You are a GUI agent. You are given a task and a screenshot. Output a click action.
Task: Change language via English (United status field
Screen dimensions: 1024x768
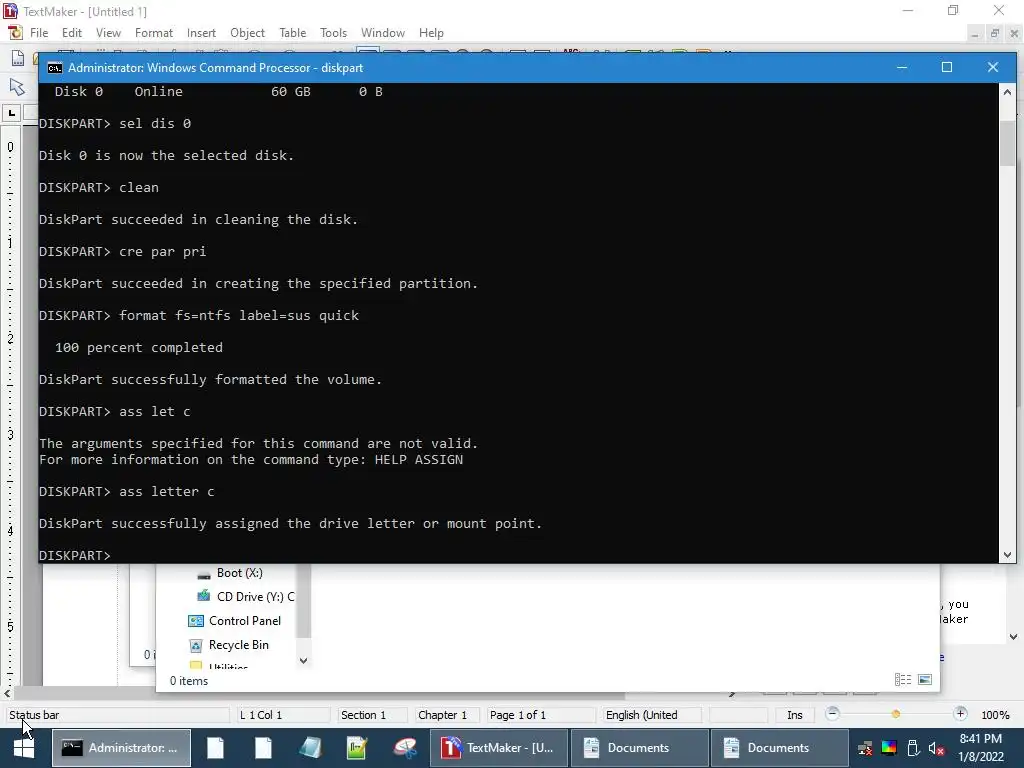(650, 715)
